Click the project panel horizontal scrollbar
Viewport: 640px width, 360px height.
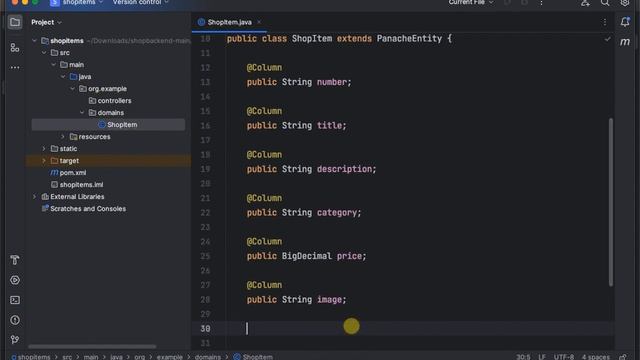[x=92, y=346]
